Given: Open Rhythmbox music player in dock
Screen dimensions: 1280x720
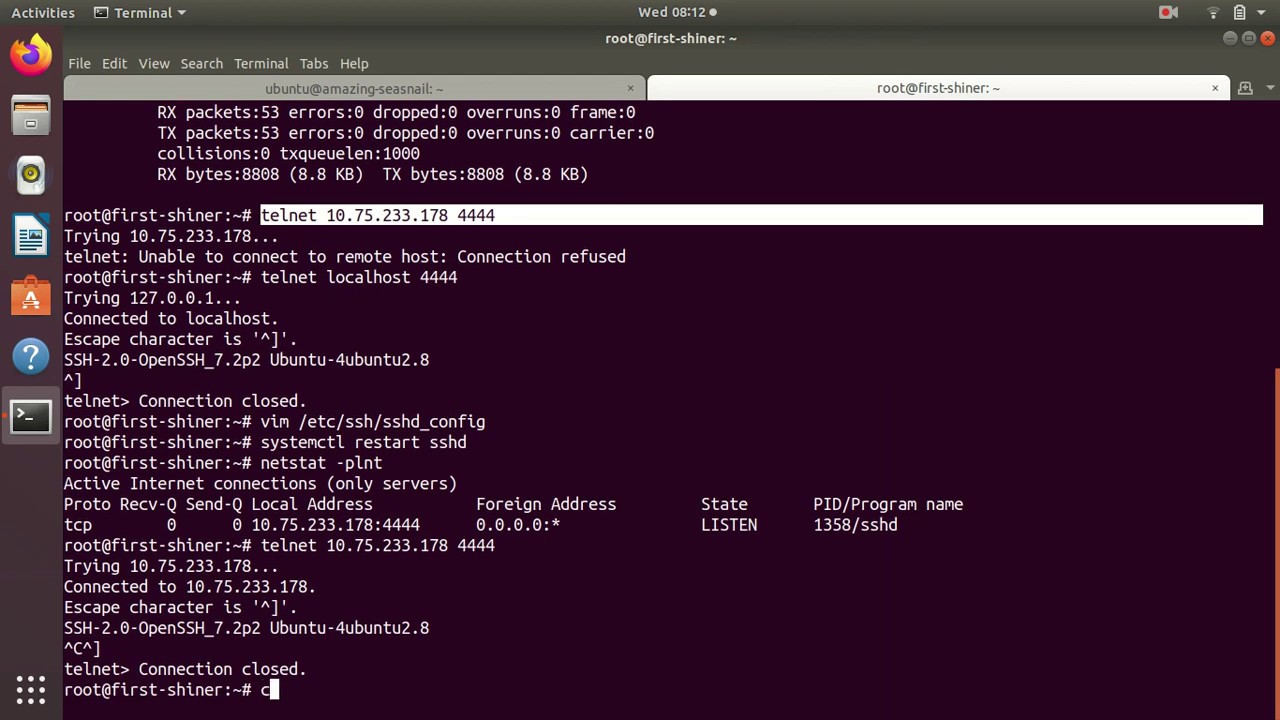Looking at the screenshot, I should tap(31, 175).
